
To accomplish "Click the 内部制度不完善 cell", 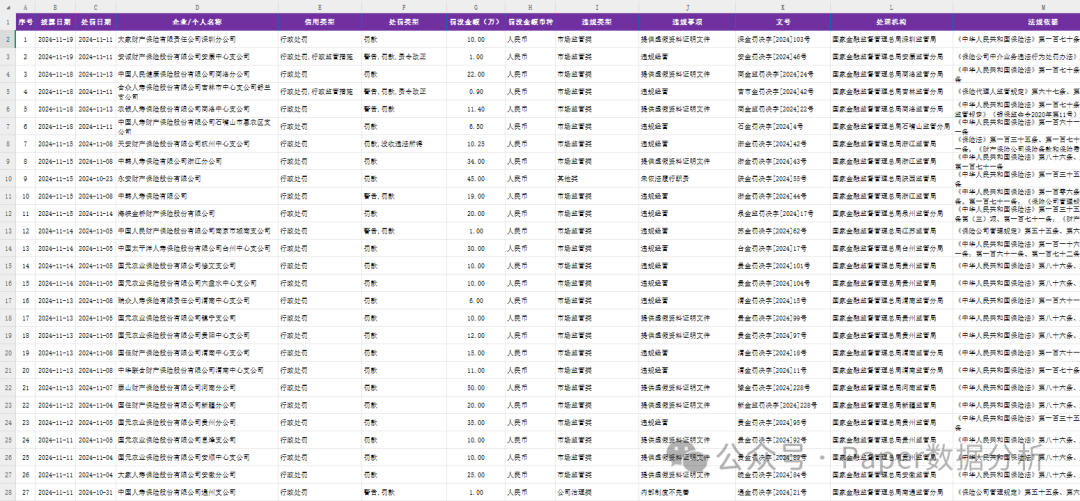I will point(687,492).
